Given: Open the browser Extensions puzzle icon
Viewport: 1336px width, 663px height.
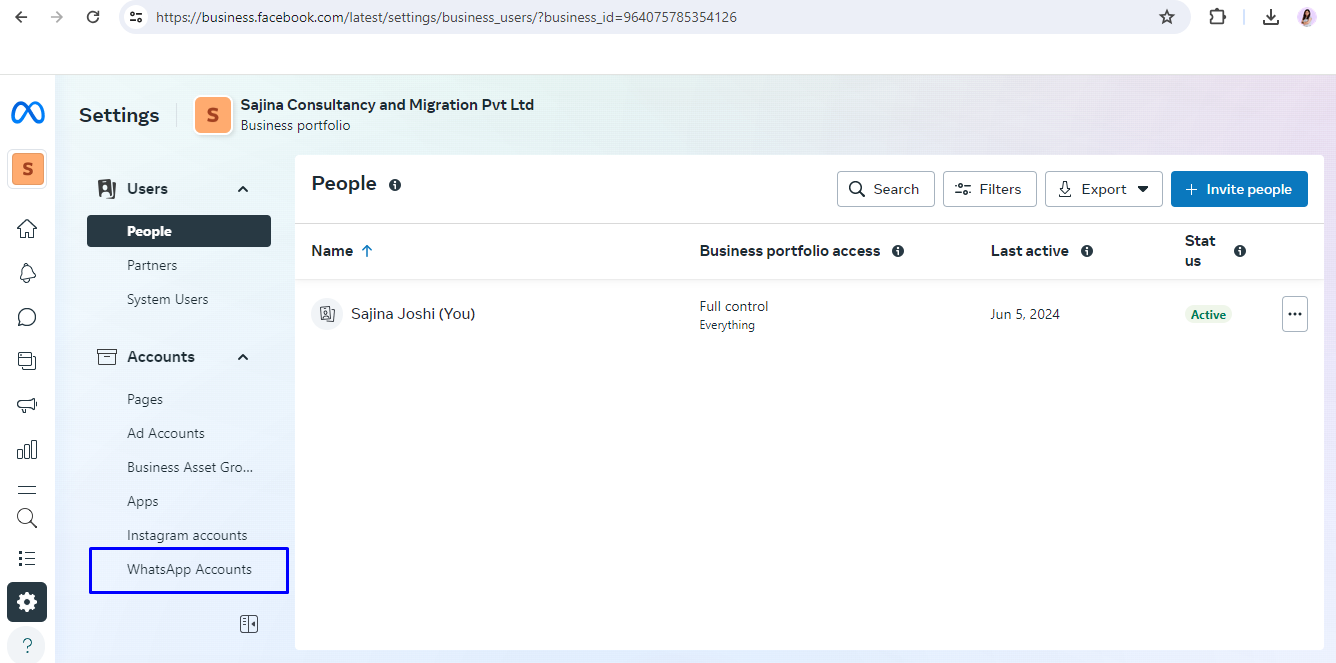Looking at the screenshot, I should pos(1217,17).
